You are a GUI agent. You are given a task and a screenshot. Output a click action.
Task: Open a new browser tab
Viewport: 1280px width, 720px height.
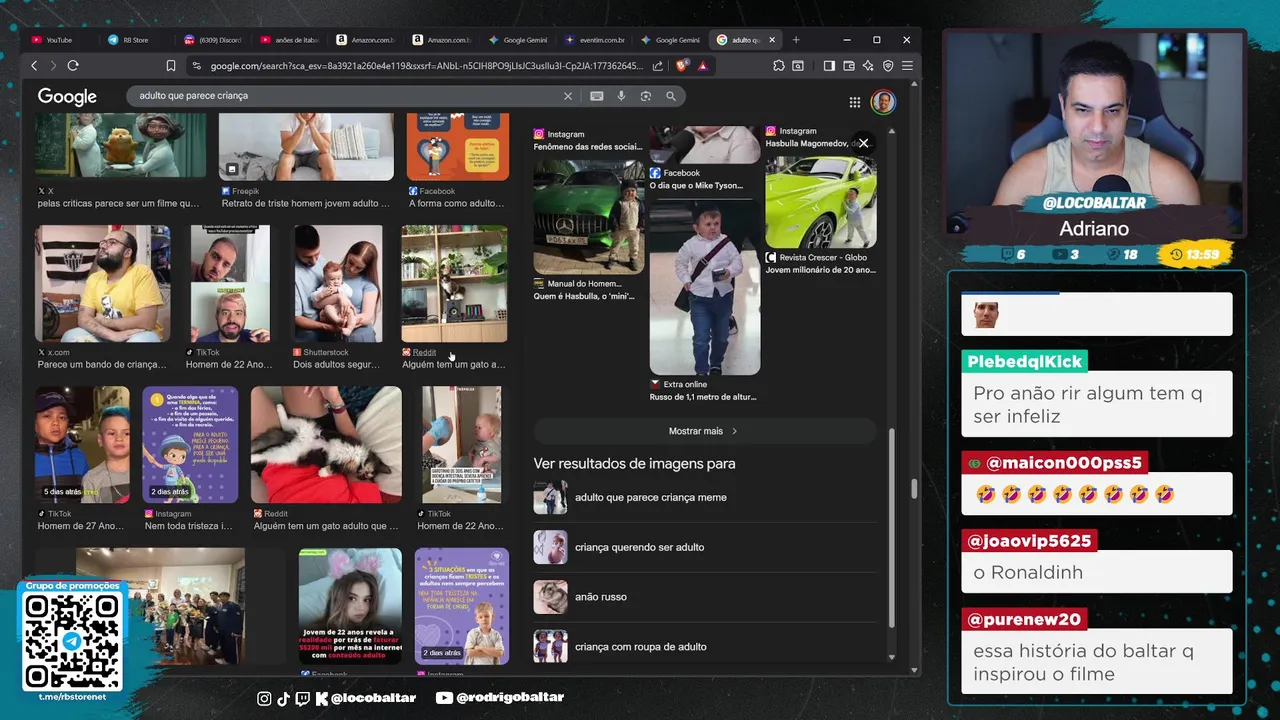coord(796,40)
